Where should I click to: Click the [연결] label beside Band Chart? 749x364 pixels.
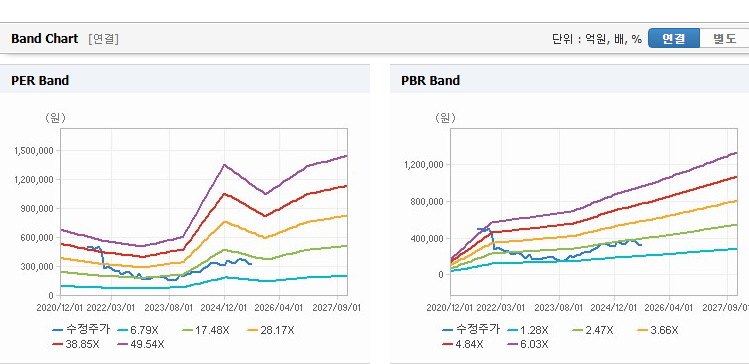(x=104, y=39)
